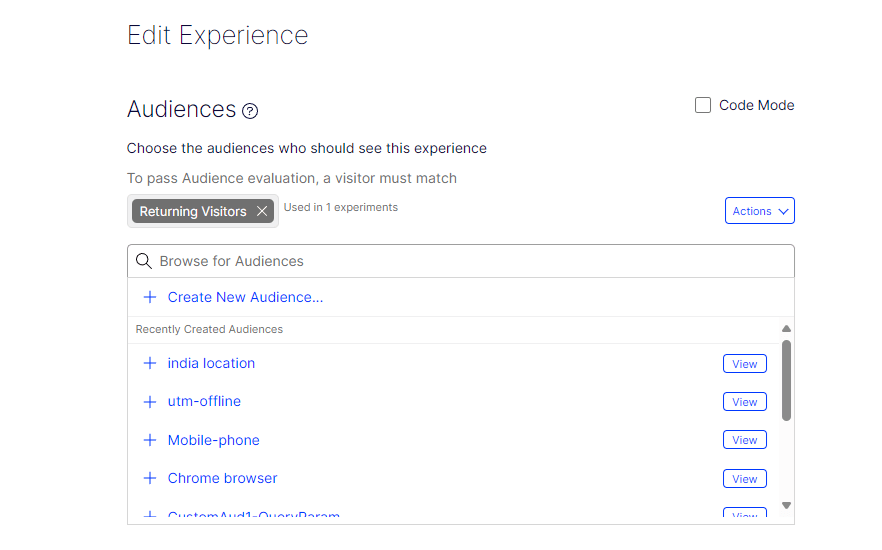Click plus icon next to Create New Audience
Image resolution: width=882 pixels, height=550 pixels.
click(x=150, y=297)
